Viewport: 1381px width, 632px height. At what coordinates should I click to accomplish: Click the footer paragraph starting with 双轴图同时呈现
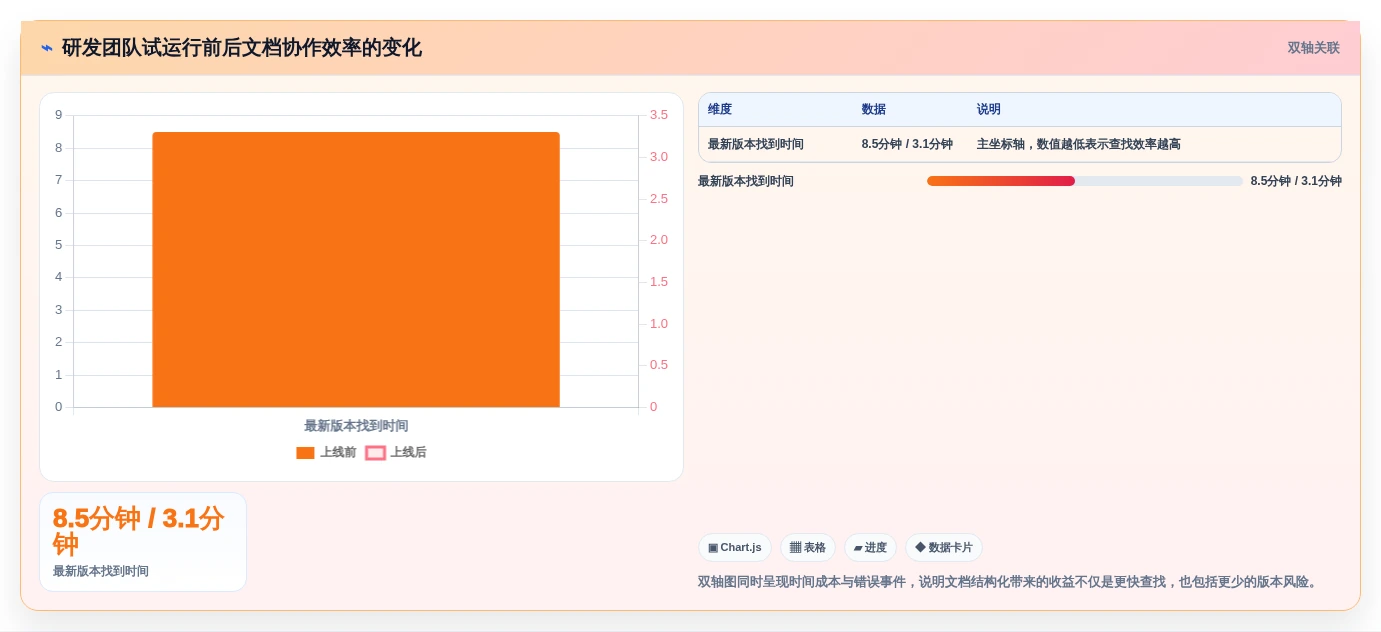pos(1010,582)
